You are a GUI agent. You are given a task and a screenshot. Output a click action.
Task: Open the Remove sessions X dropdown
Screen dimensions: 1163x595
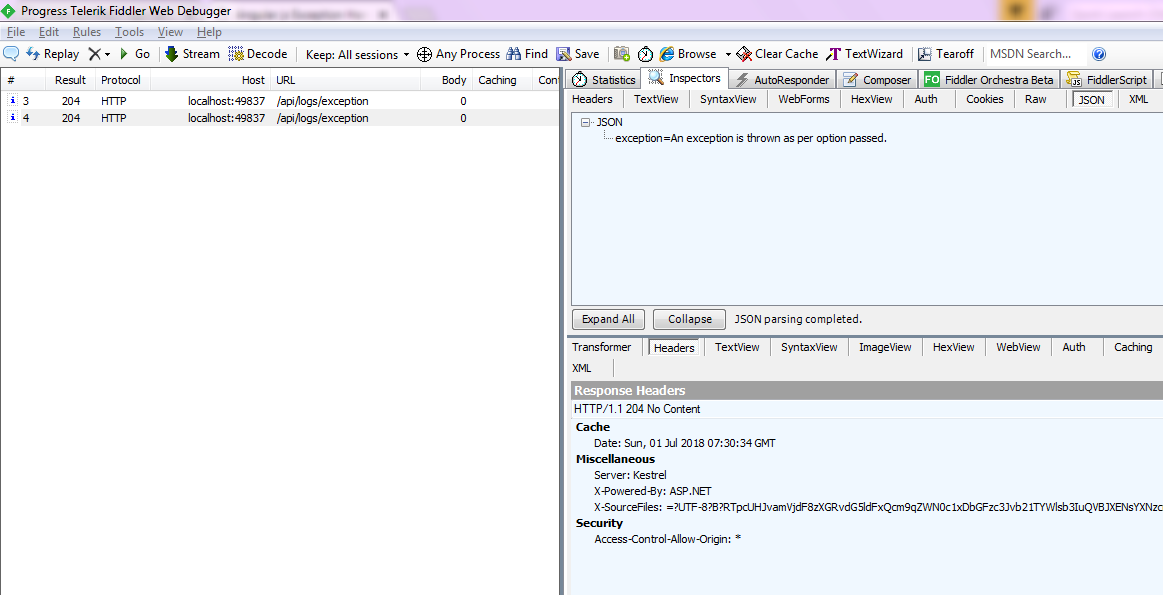(x=98, y=54)
